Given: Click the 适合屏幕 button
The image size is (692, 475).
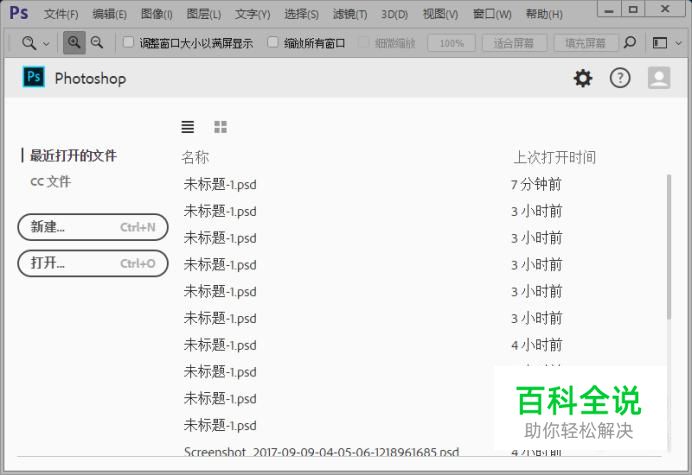Looking at the screenshot, I should (514, 43).
